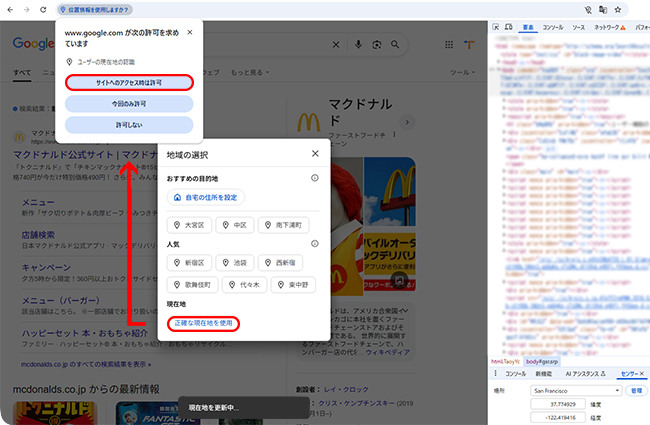Open the メニュー（バーガー） sitelink

61,300
